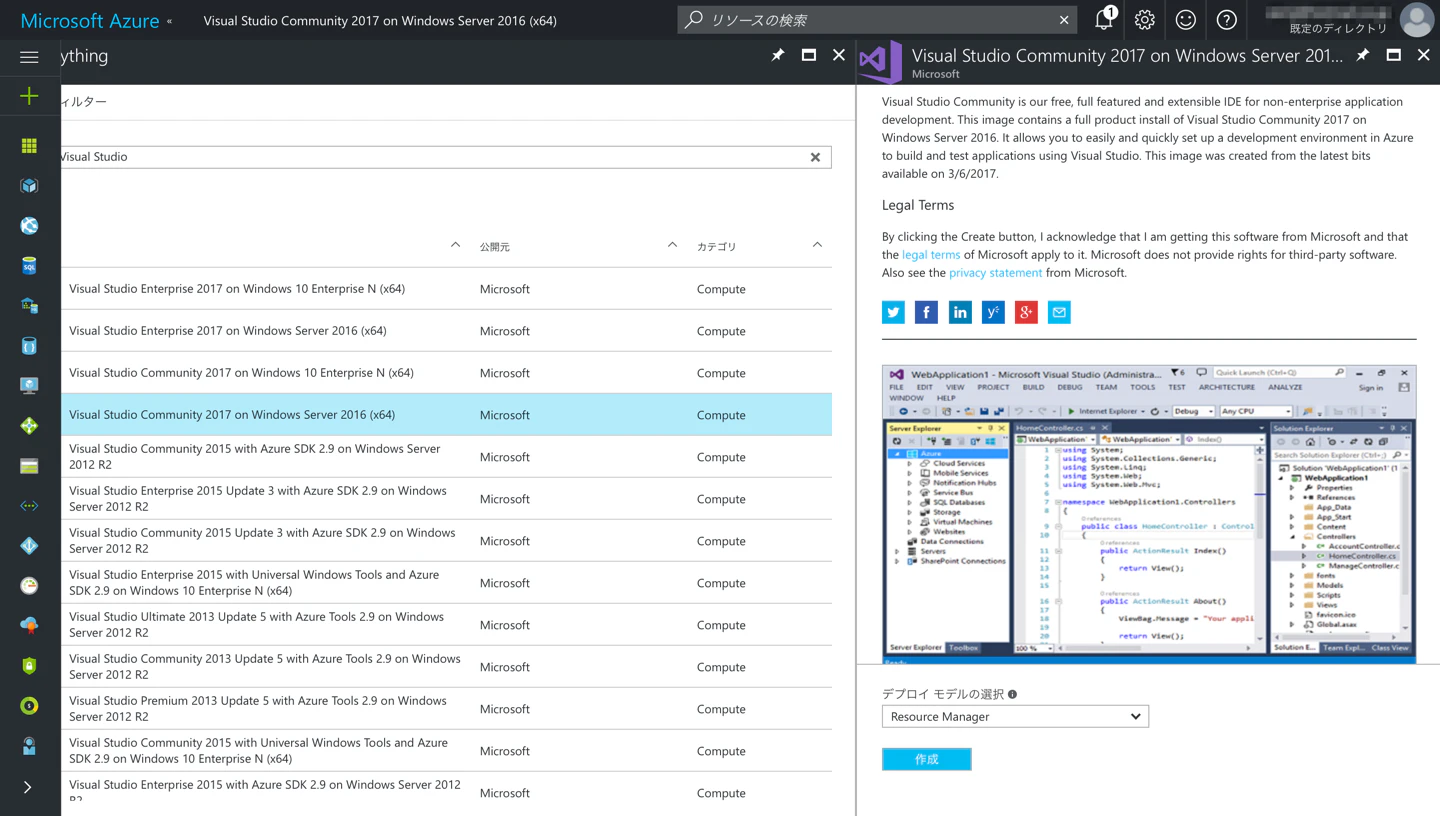The width and height of the screenshot is (1440, 816).
Task: Open the account profile avatar
Action: (x=1417, y=19)
